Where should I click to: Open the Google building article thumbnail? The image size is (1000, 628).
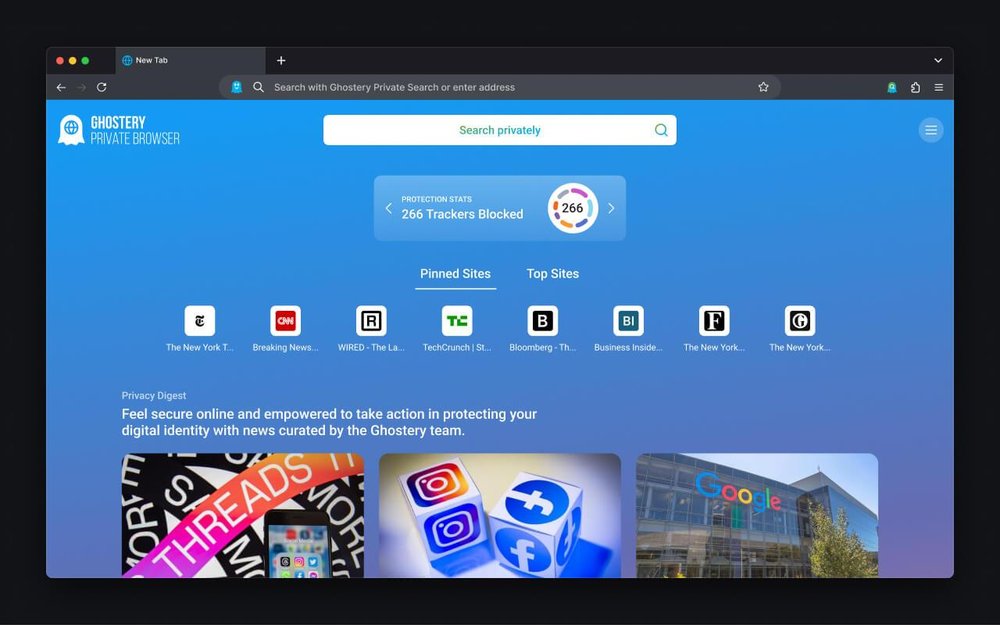[757, 516]
